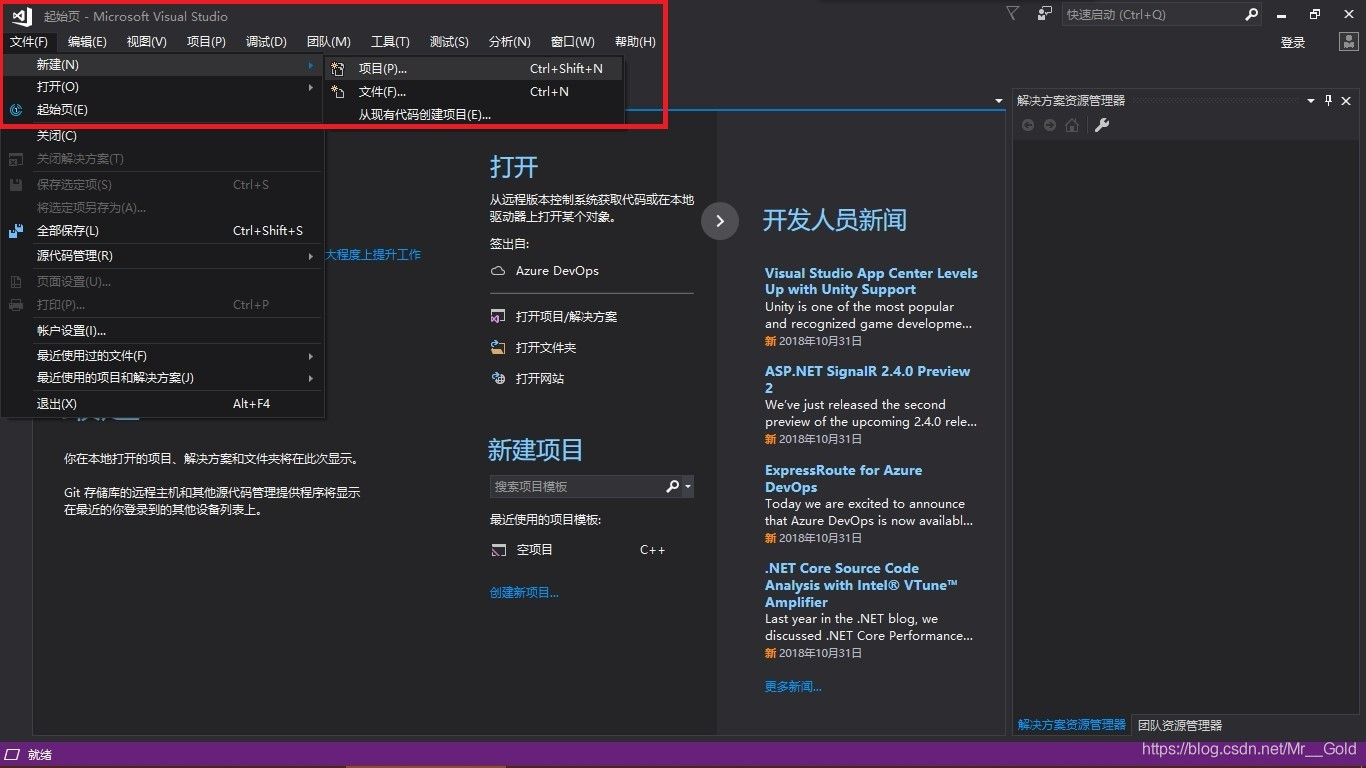The height and width of the screenshot is (768, 1366).
Task: Open the 编辑(E) menu
Action: click(x=87, y=42)
